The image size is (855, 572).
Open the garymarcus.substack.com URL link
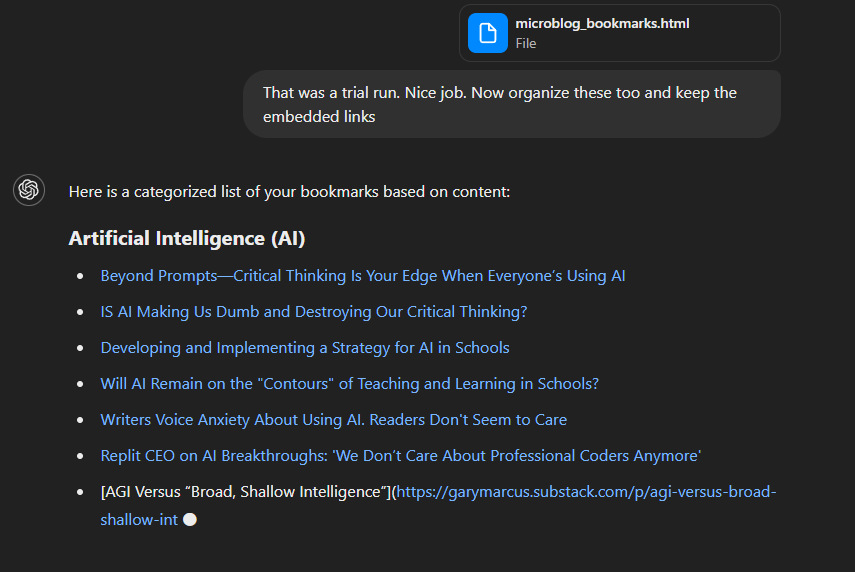pos(586,492)
